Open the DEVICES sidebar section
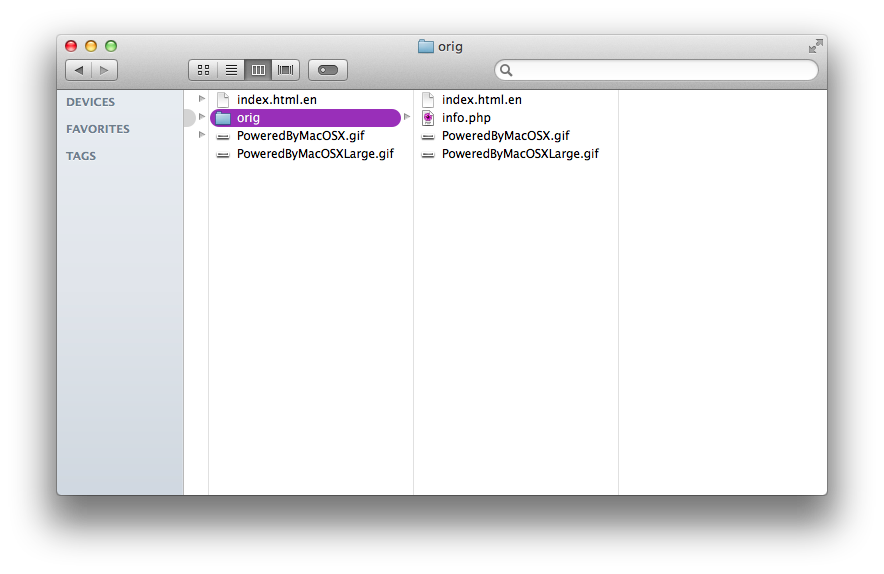Screen dimensions: 884x574 [x=90, y=102]
